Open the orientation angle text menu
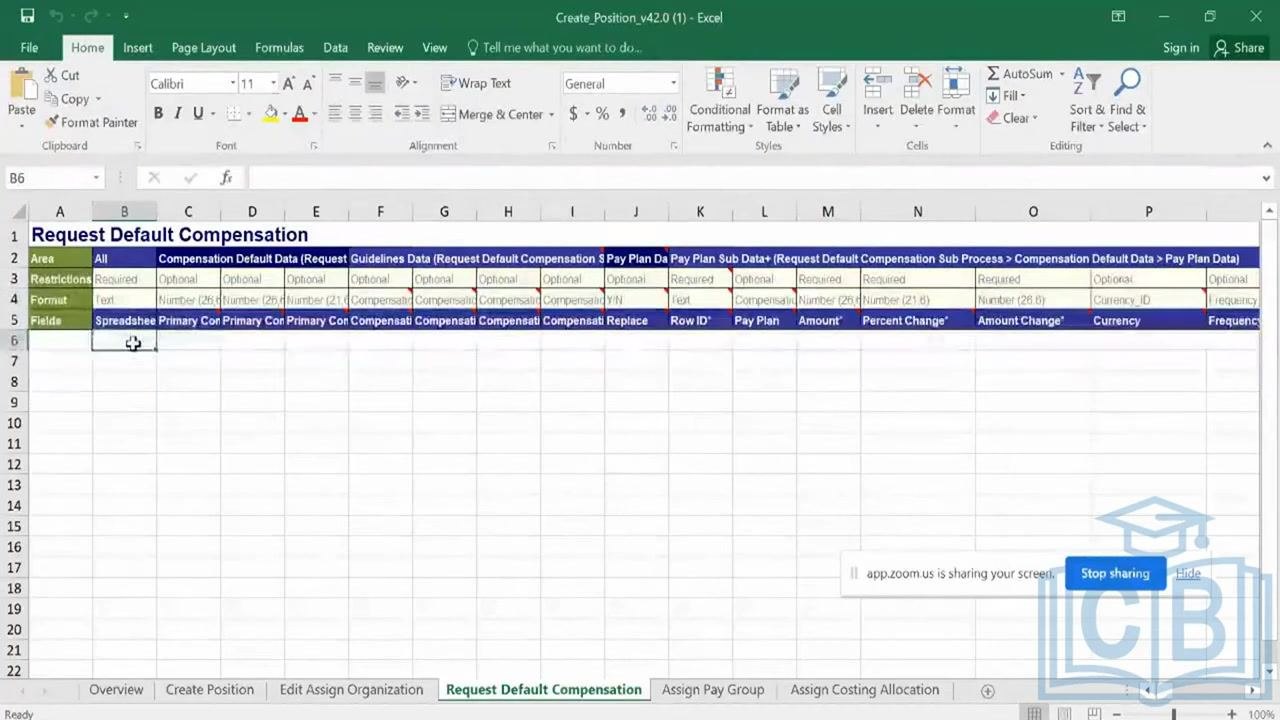1280x720 pixels. click(405, 83)
